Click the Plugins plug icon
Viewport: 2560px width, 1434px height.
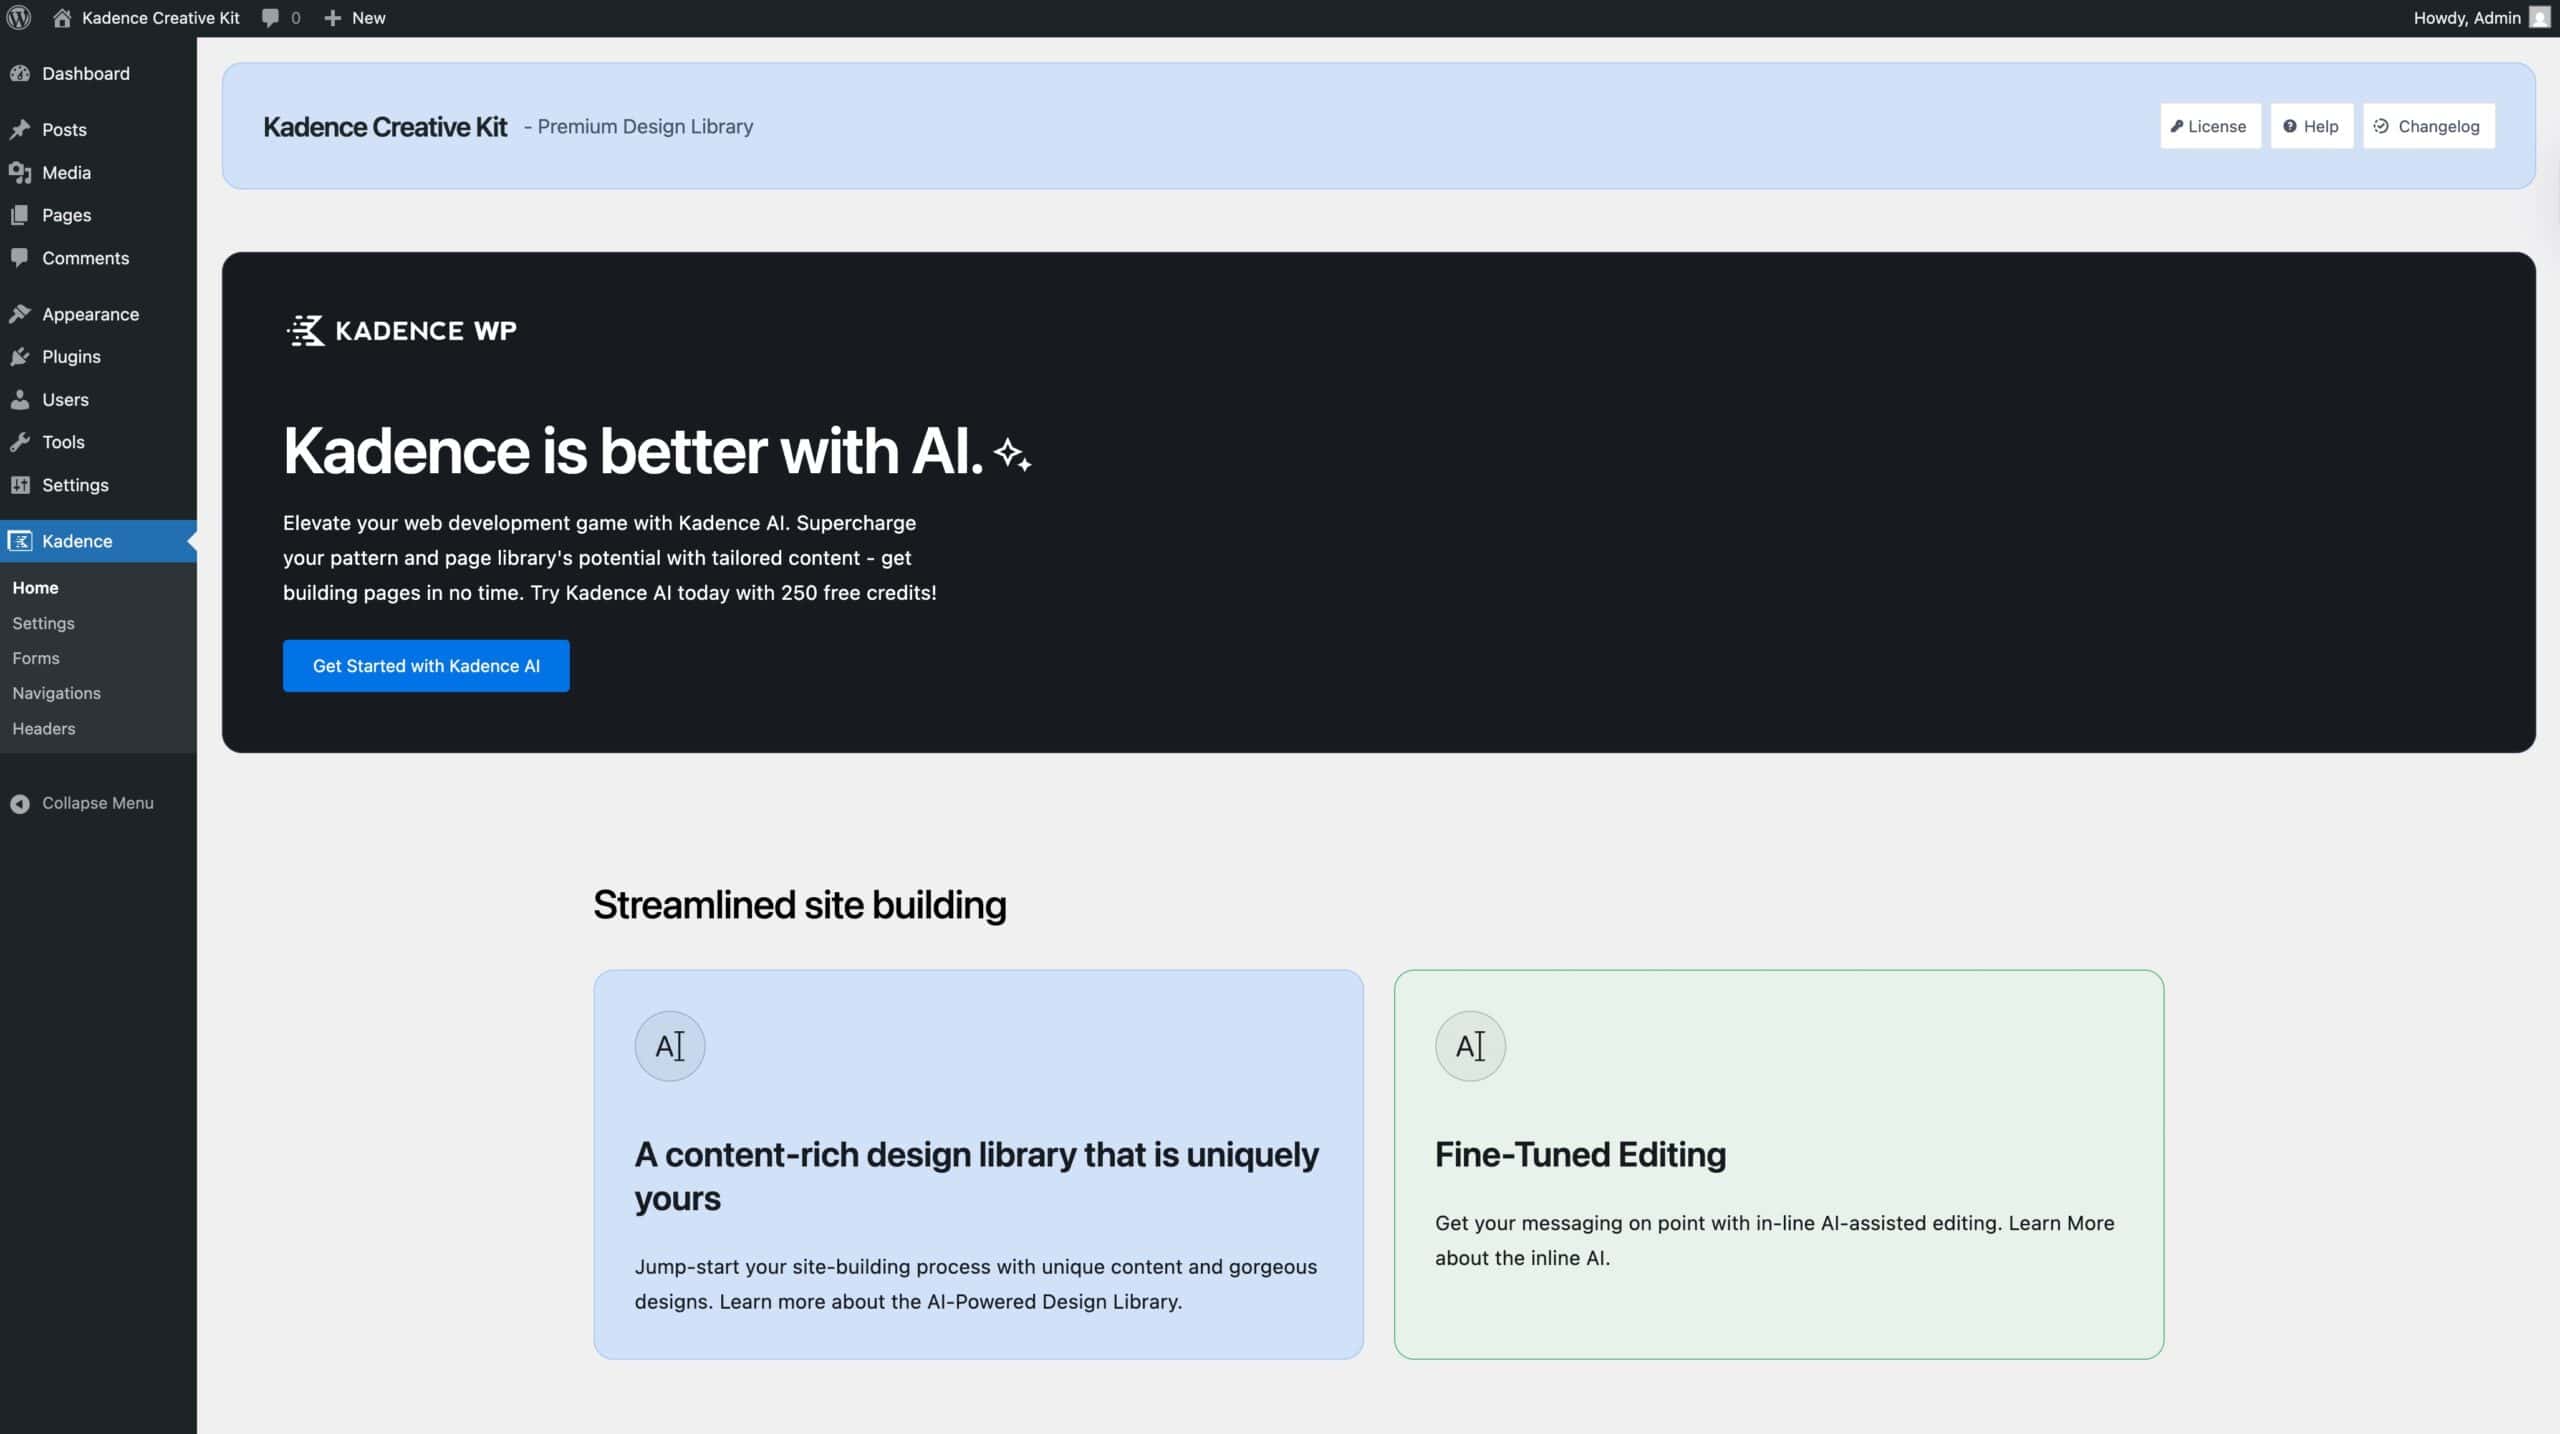pos(20,356)
